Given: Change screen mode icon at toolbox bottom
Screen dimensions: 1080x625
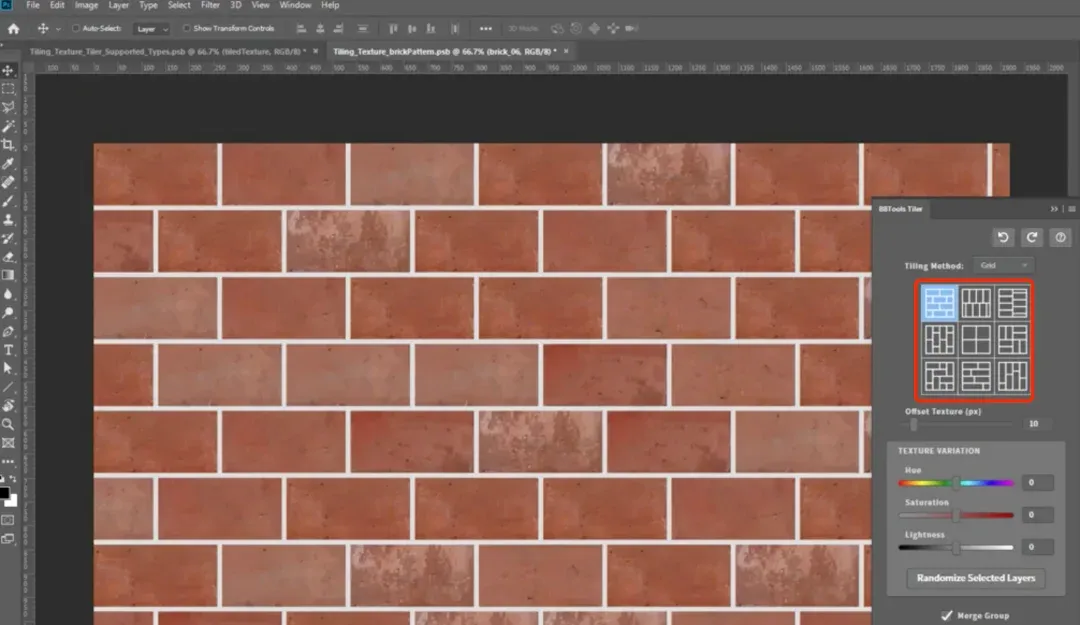Looking at the screenshot, I should point(8,539).
